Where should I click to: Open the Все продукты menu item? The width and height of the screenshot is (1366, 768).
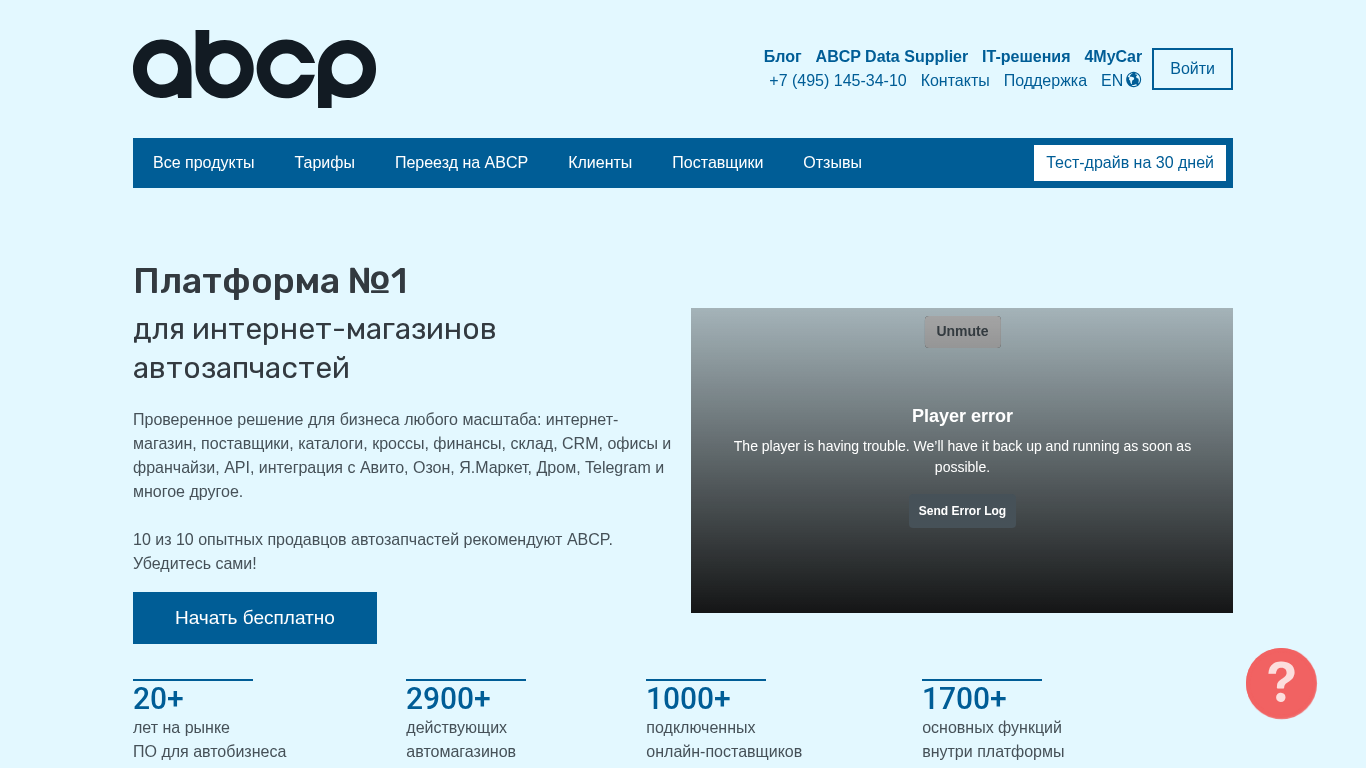[x=204, y=163]
